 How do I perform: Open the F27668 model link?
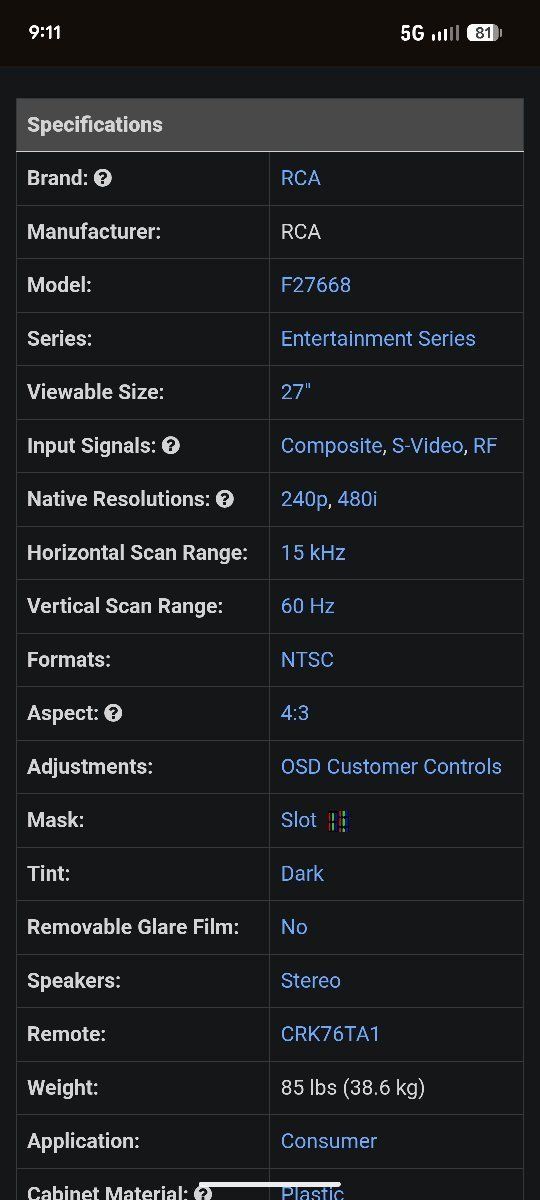click(316, 285)
